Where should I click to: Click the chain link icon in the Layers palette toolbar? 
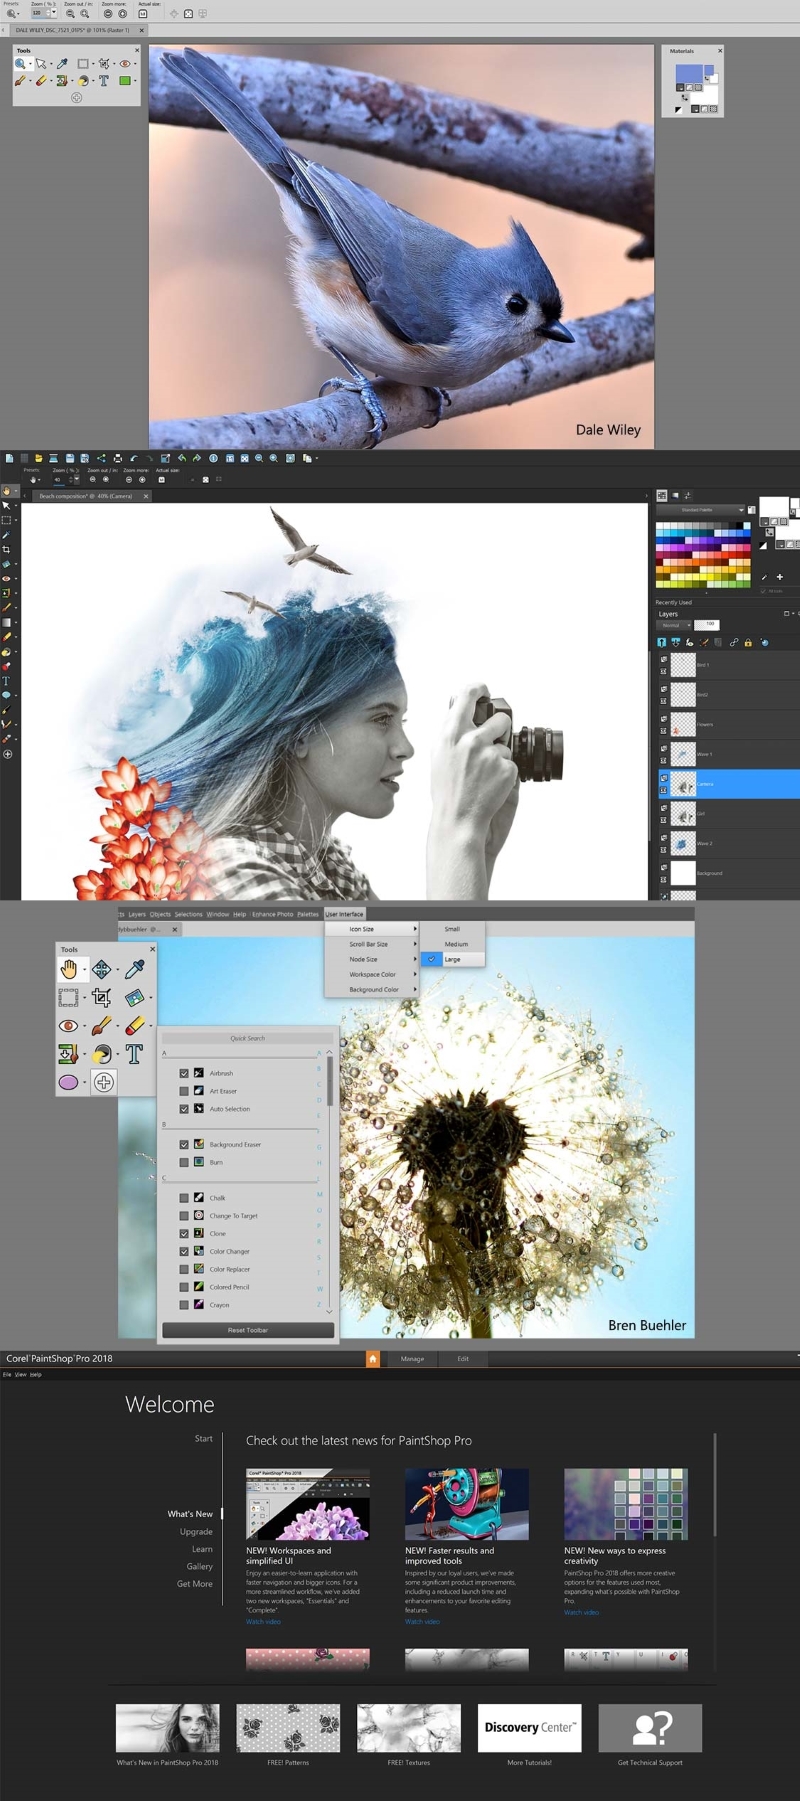pyautogui.click(x=734, y=642)
